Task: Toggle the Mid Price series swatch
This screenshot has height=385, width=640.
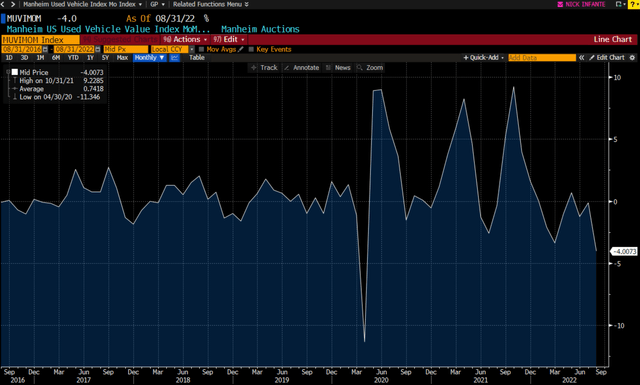Action: point(15,72)
